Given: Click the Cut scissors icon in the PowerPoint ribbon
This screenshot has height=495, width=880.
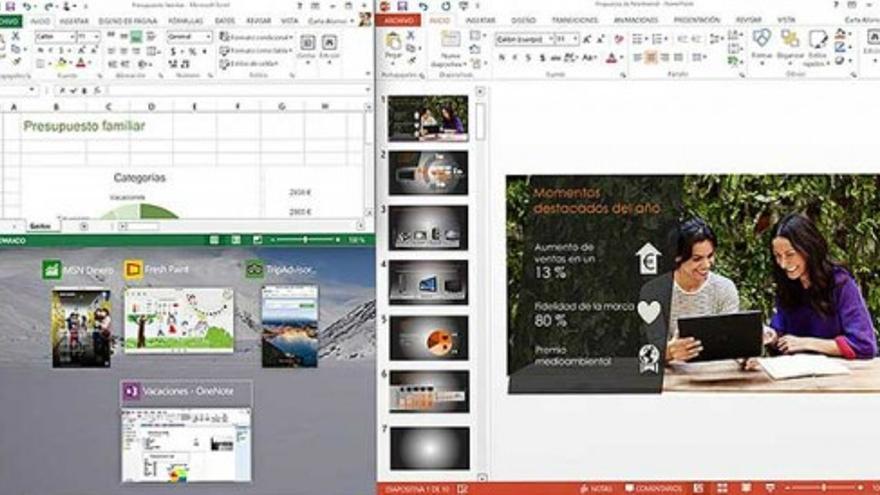Looking at the screenshot, I should [x=410, y=35].
